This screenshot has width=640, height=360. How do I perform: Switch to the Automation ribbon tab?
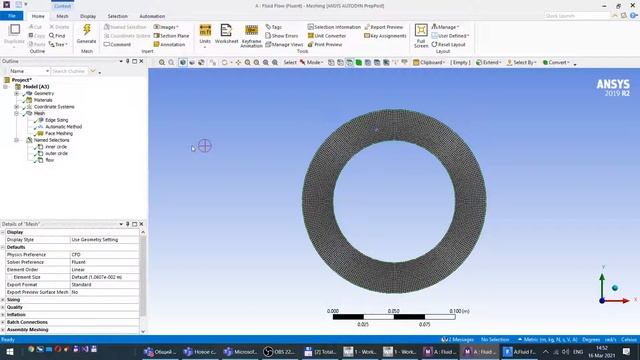152,16
